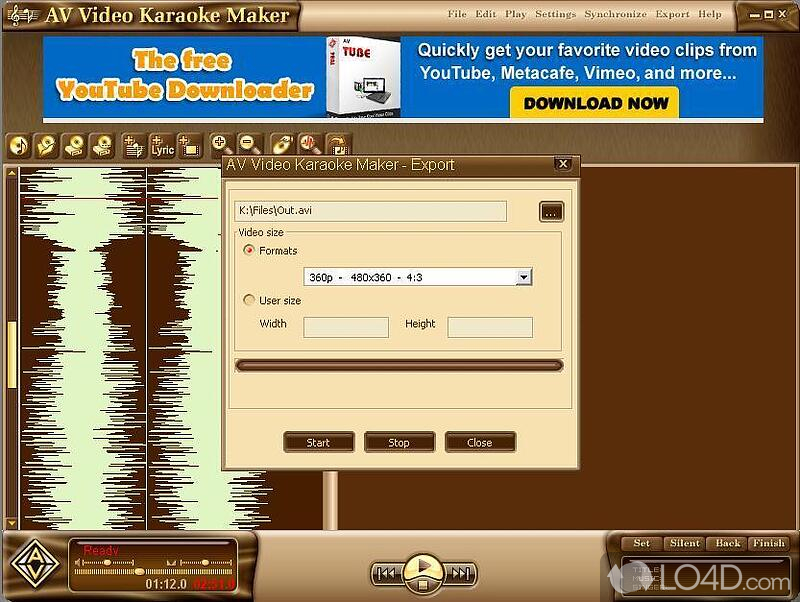Click the export video toolbar icon
Viewport: 800px width, 602px height.
coord(338,145)
